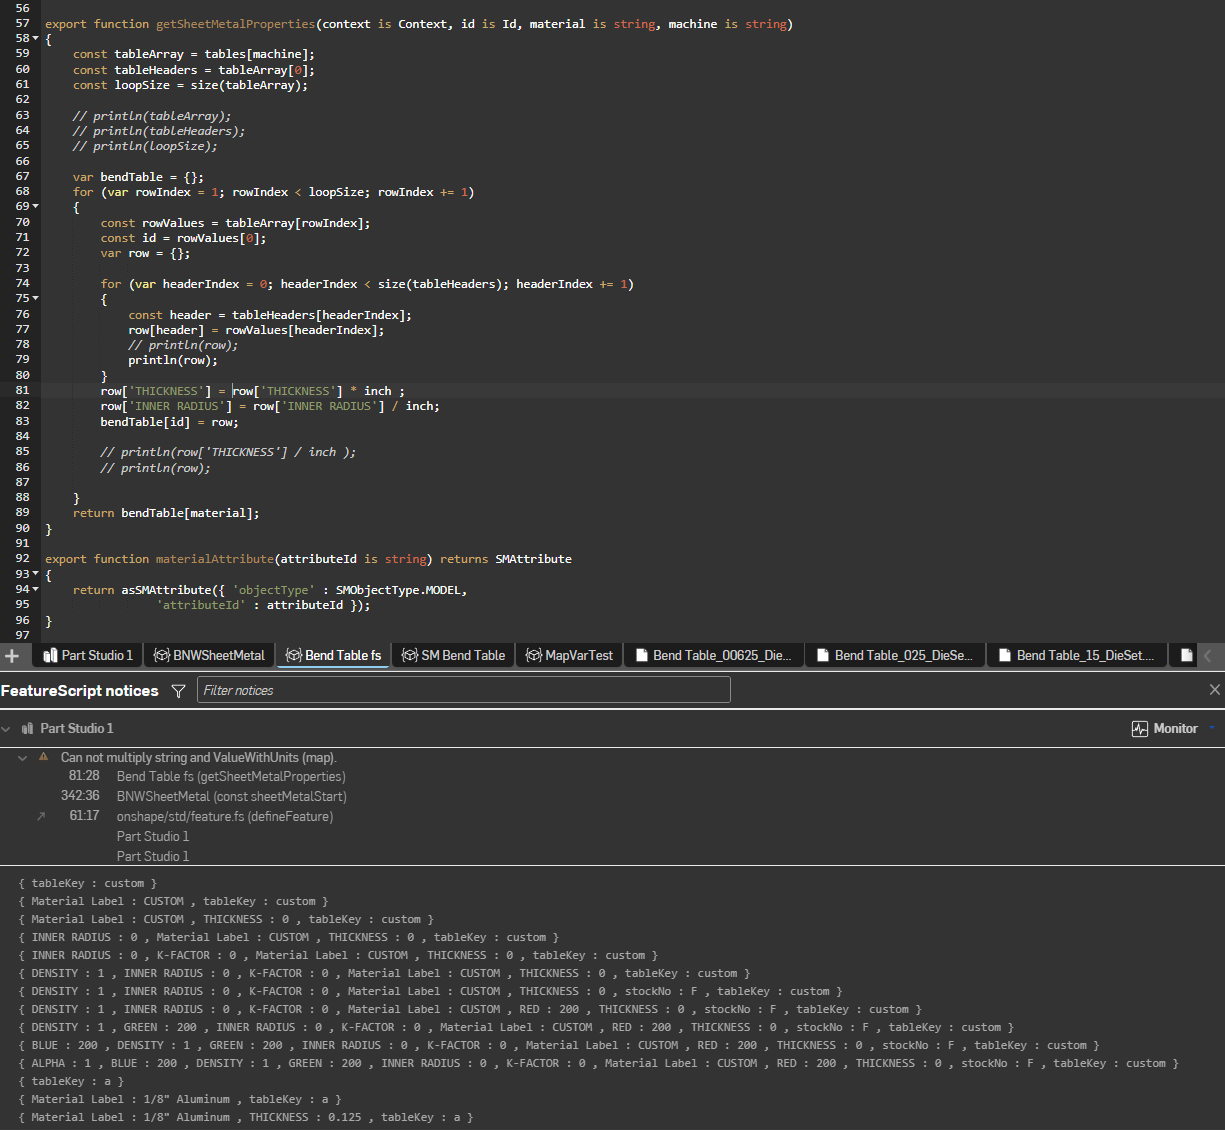Click the FeatureScript icon on SM Bend Table tab
Screen dimensions: 1225x1130
pyautogui.click(x=410, y=656)
